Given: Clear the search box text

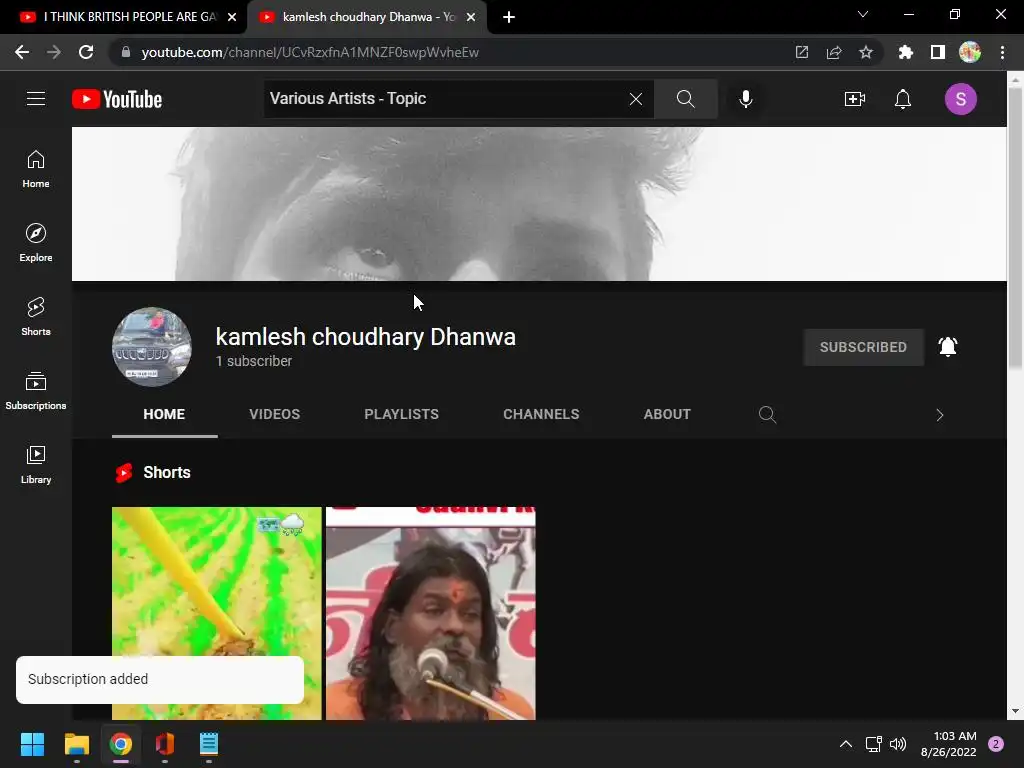Looking at the screenshot, I should coord(635,99).
